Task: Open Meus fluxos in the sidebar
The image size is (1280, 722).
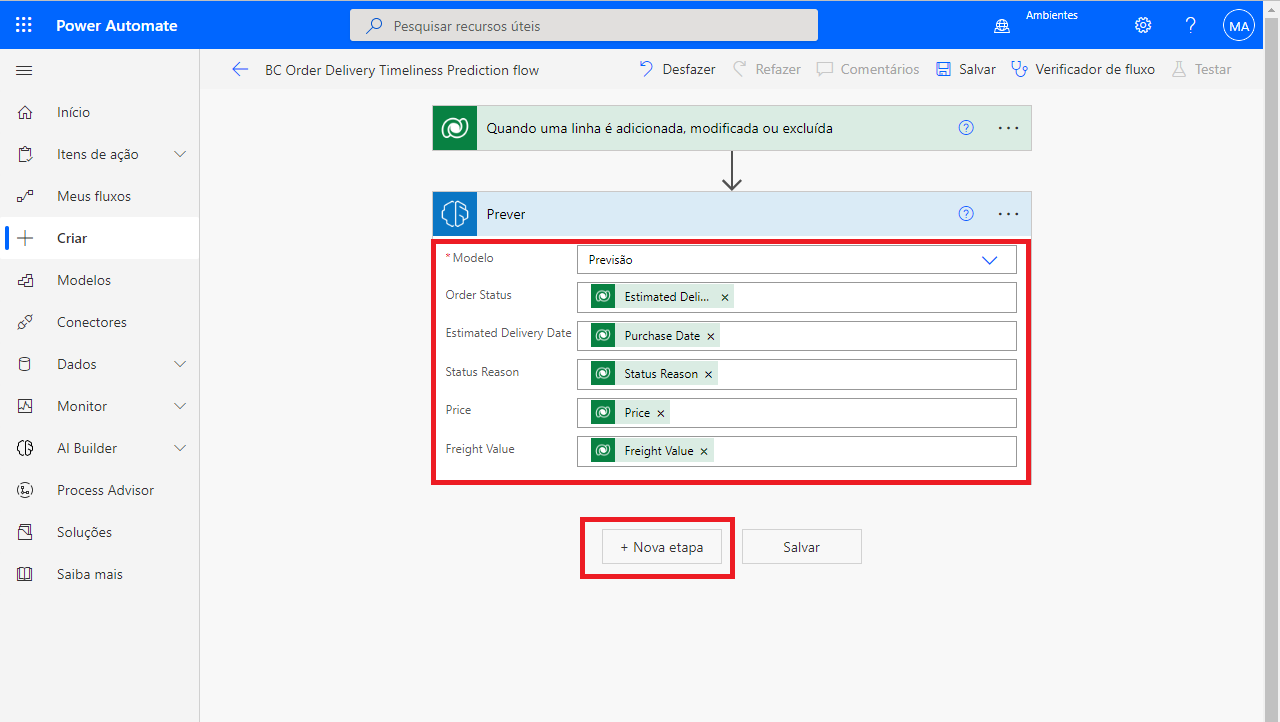Action: pyautogui.click(x=94, y=196)
